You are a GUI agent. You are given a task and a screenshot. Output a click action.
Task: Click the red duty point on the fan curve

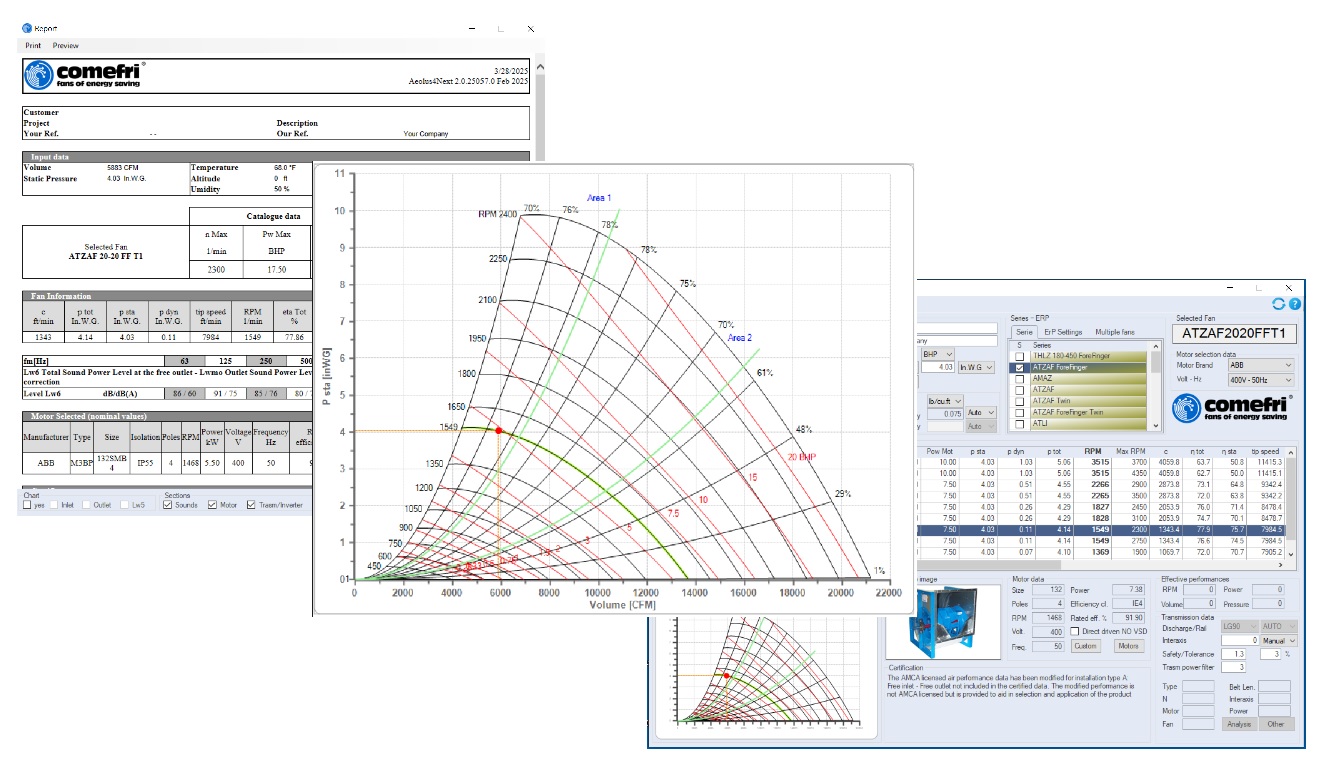coord(500,430)
